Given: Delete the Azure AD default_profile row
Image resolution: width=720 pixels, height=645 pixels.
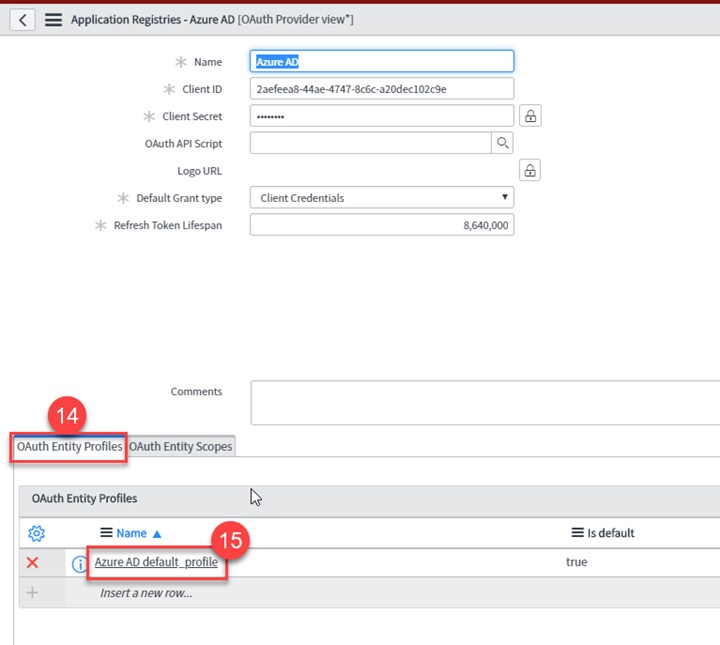Looking at the screenshot, I should click(32, 562).
